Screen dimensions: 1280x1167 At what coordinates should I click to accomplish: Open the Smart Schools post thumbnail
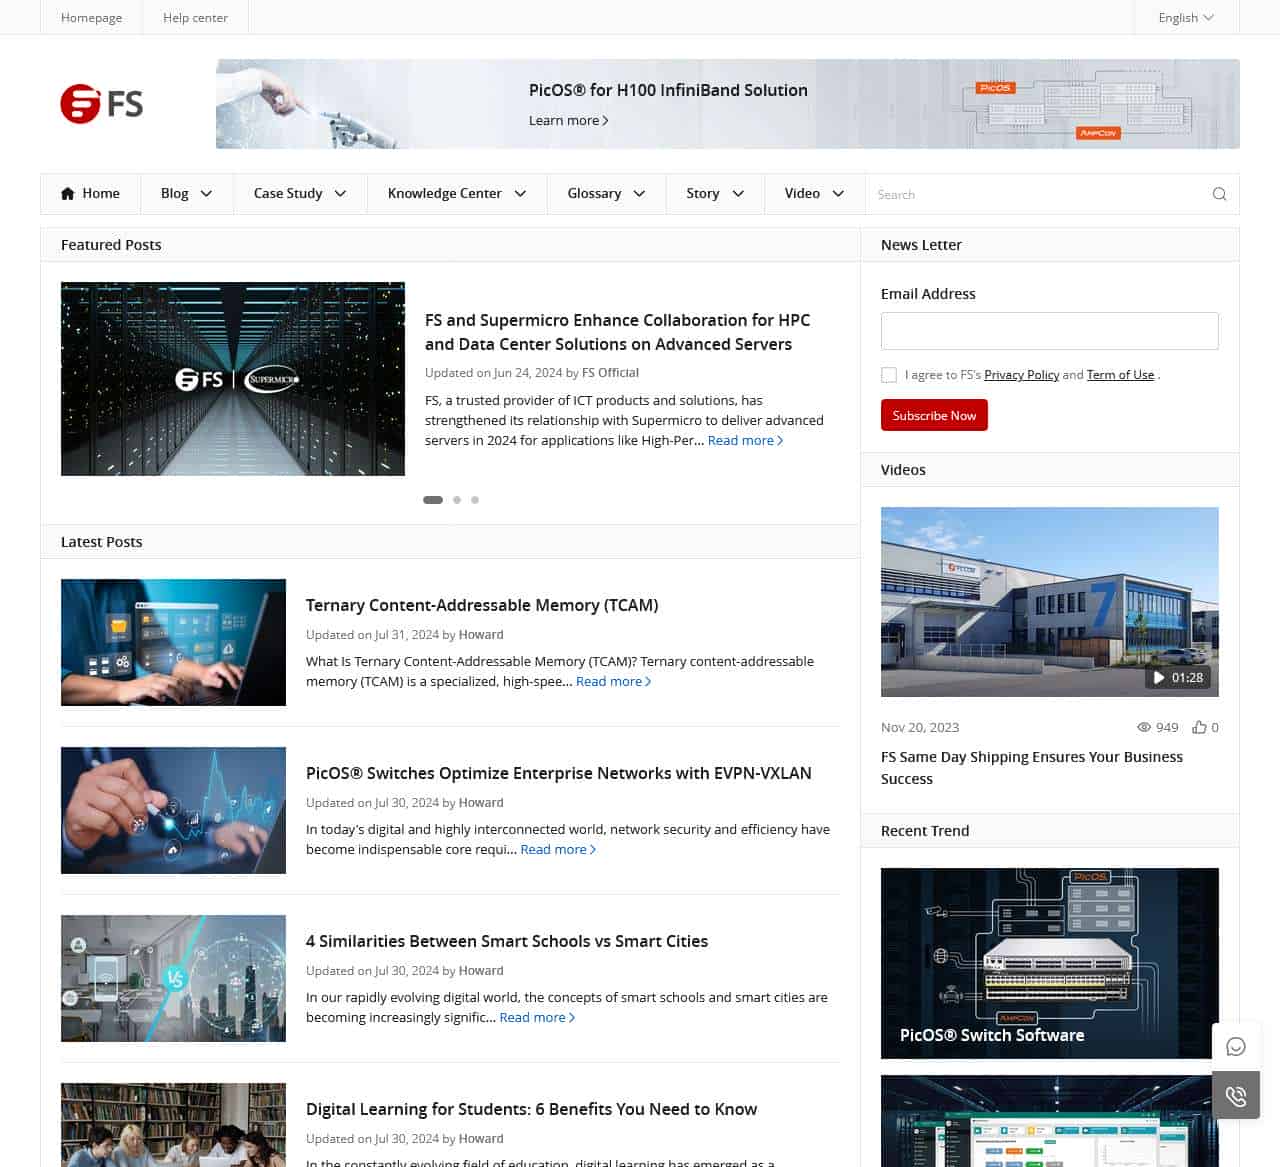pos(173,978)
